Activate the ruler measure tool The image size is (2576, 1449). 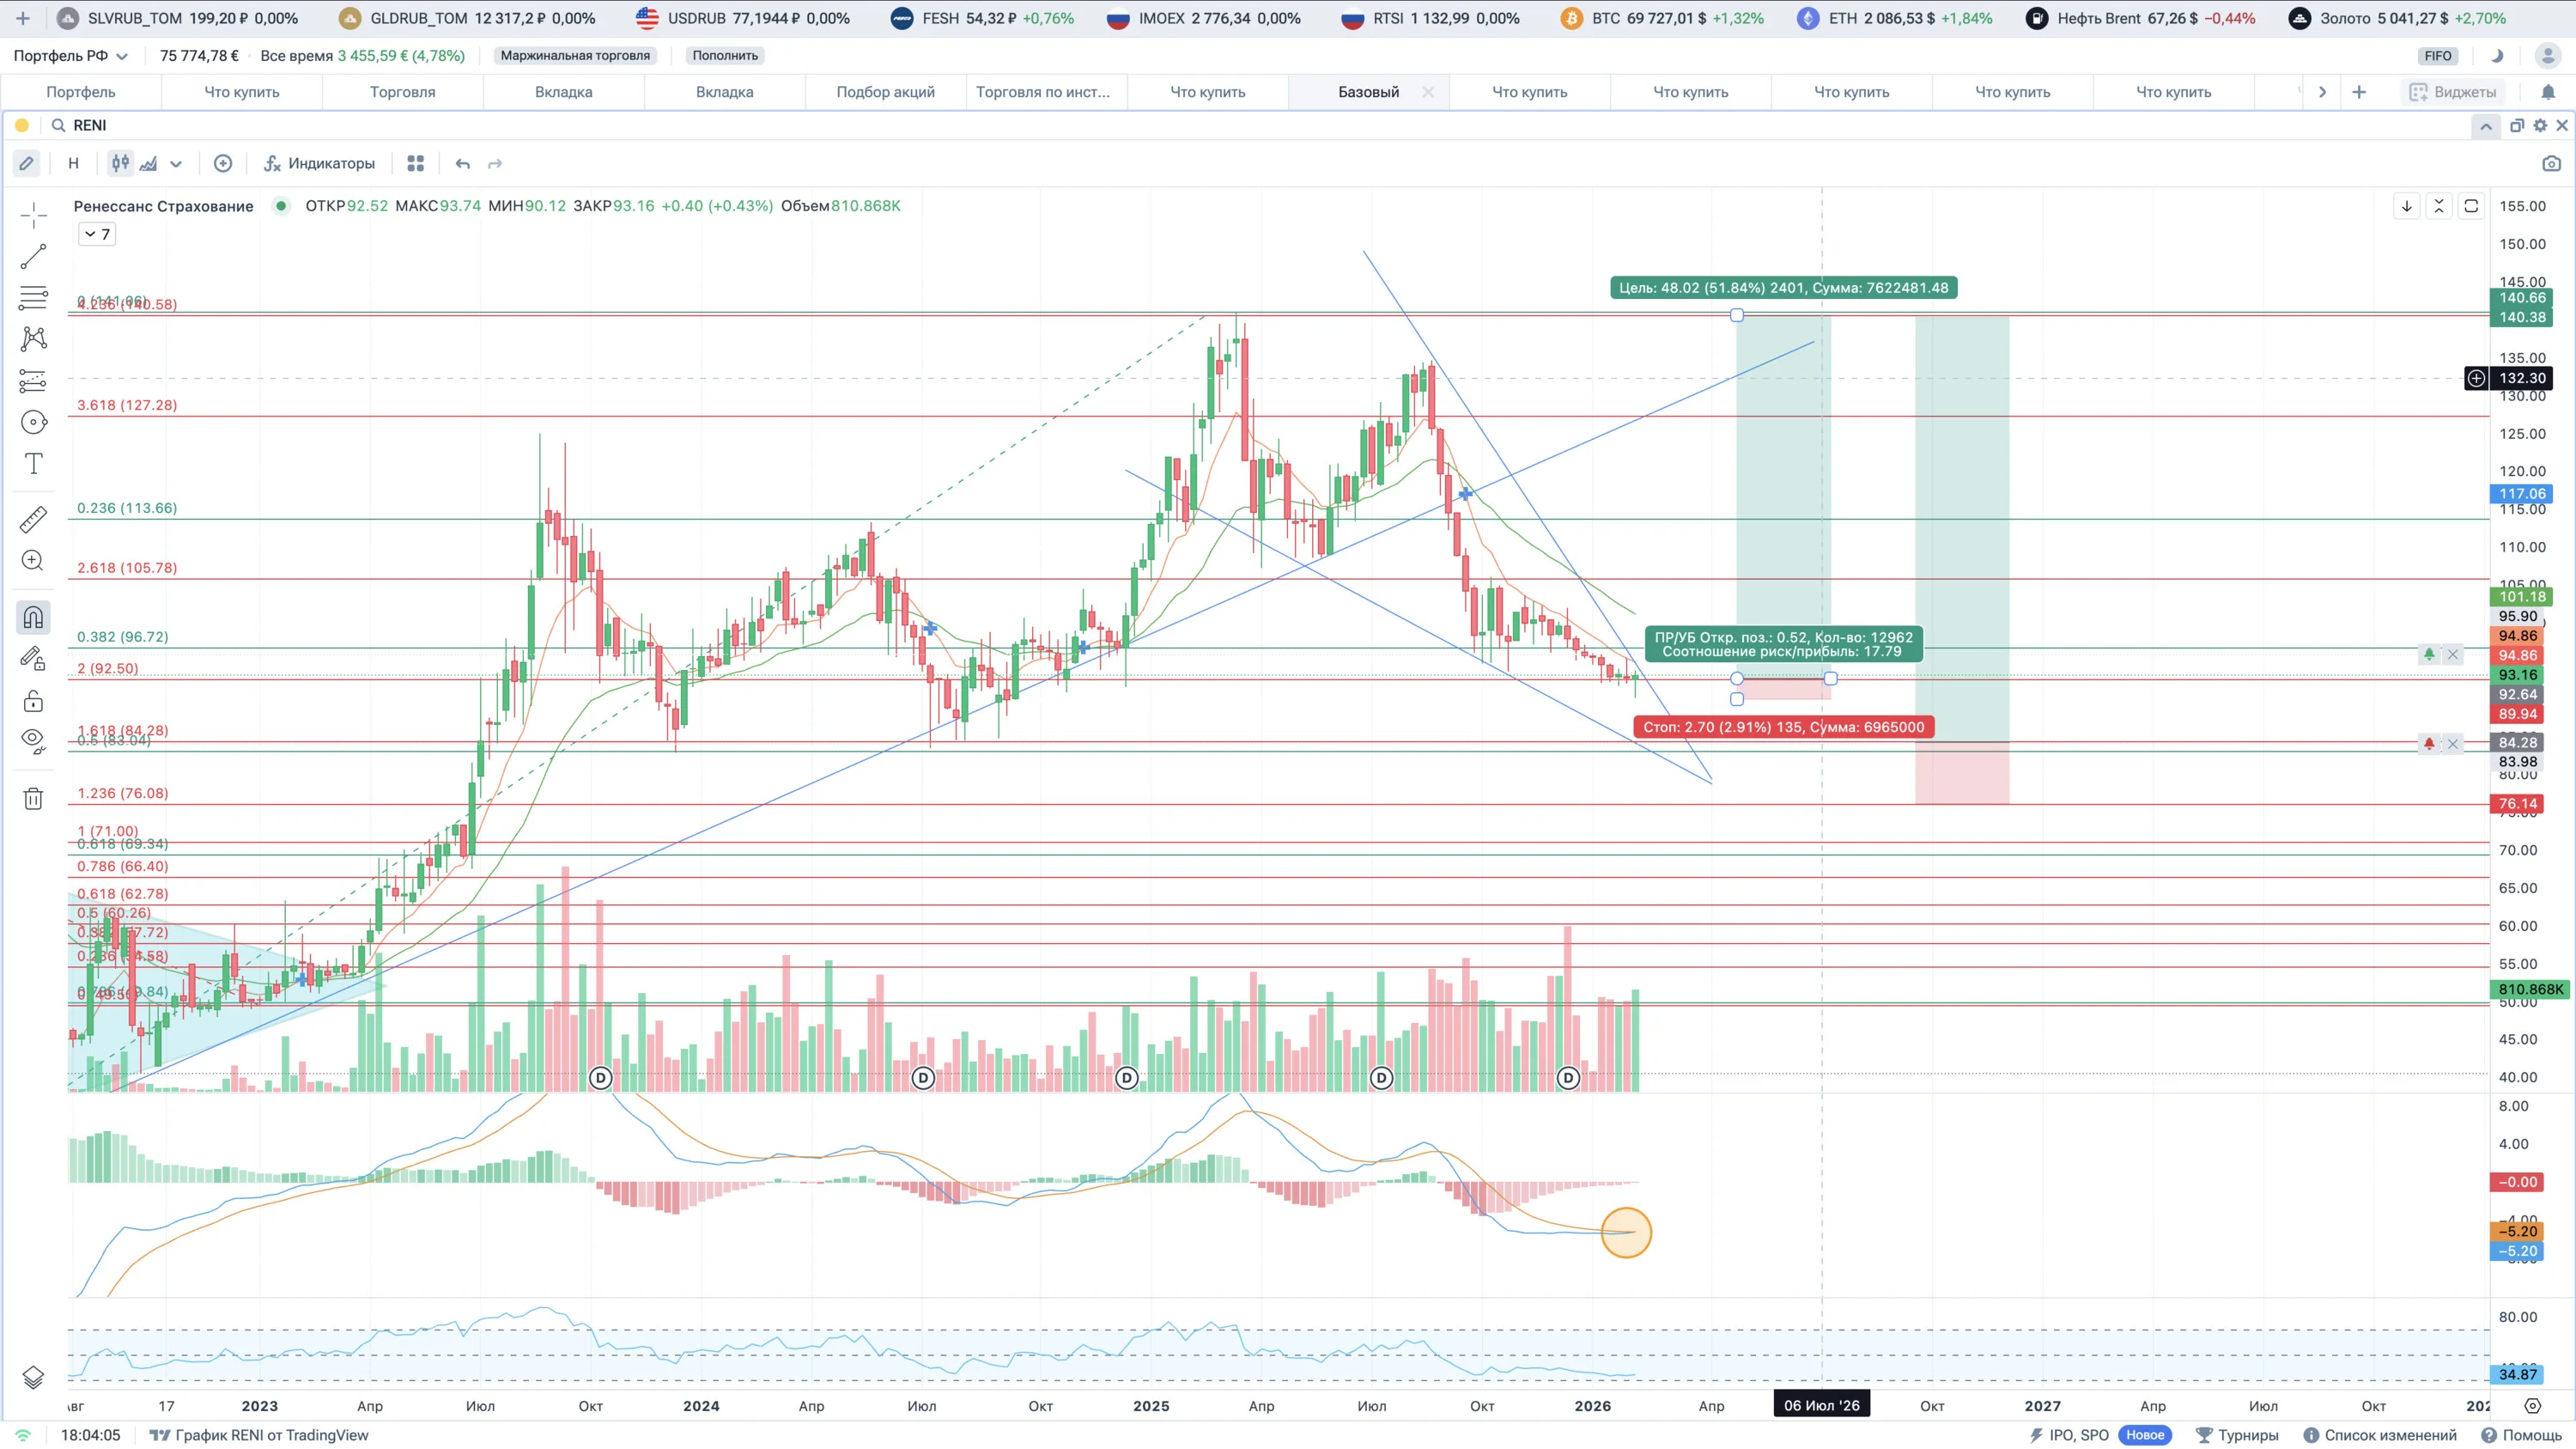[33, 519]
